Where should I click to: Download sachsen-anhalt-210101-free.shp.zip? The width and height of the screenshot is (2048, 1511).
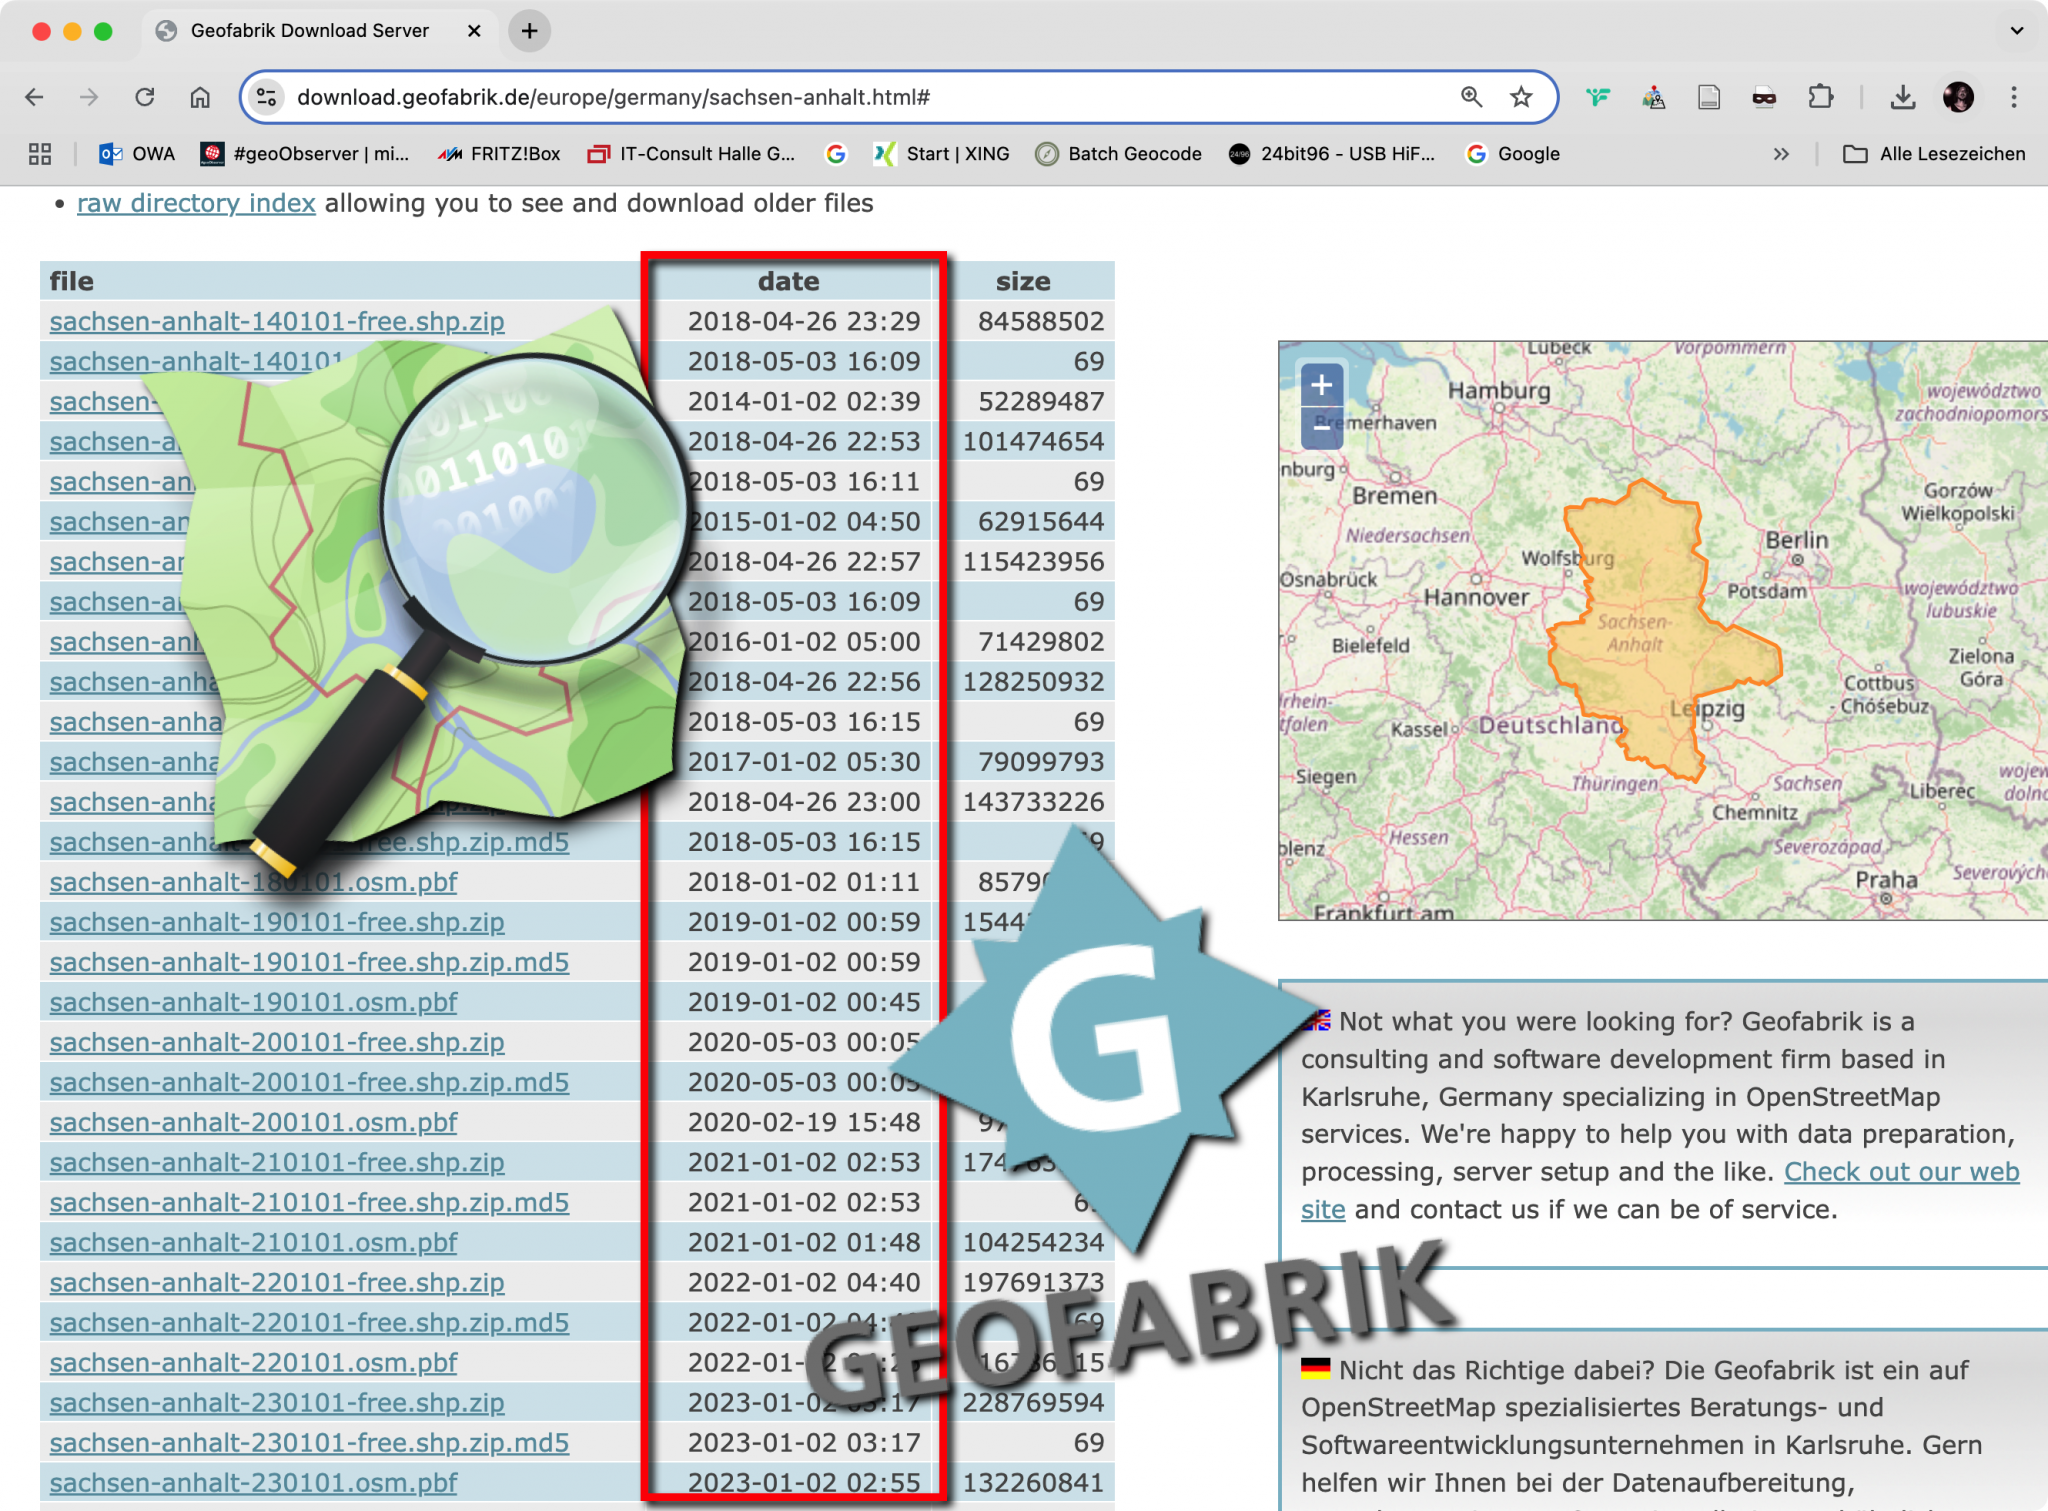pyautogui.click(x=277, y=1163)
